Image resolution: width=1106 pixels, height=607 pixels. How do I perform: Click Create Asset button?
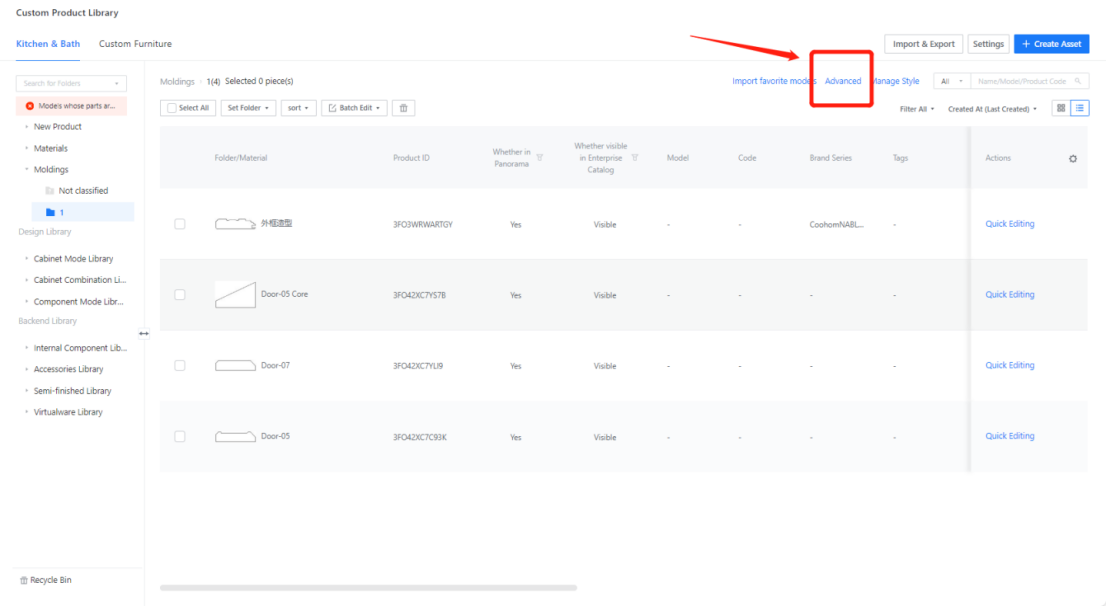1052,44
